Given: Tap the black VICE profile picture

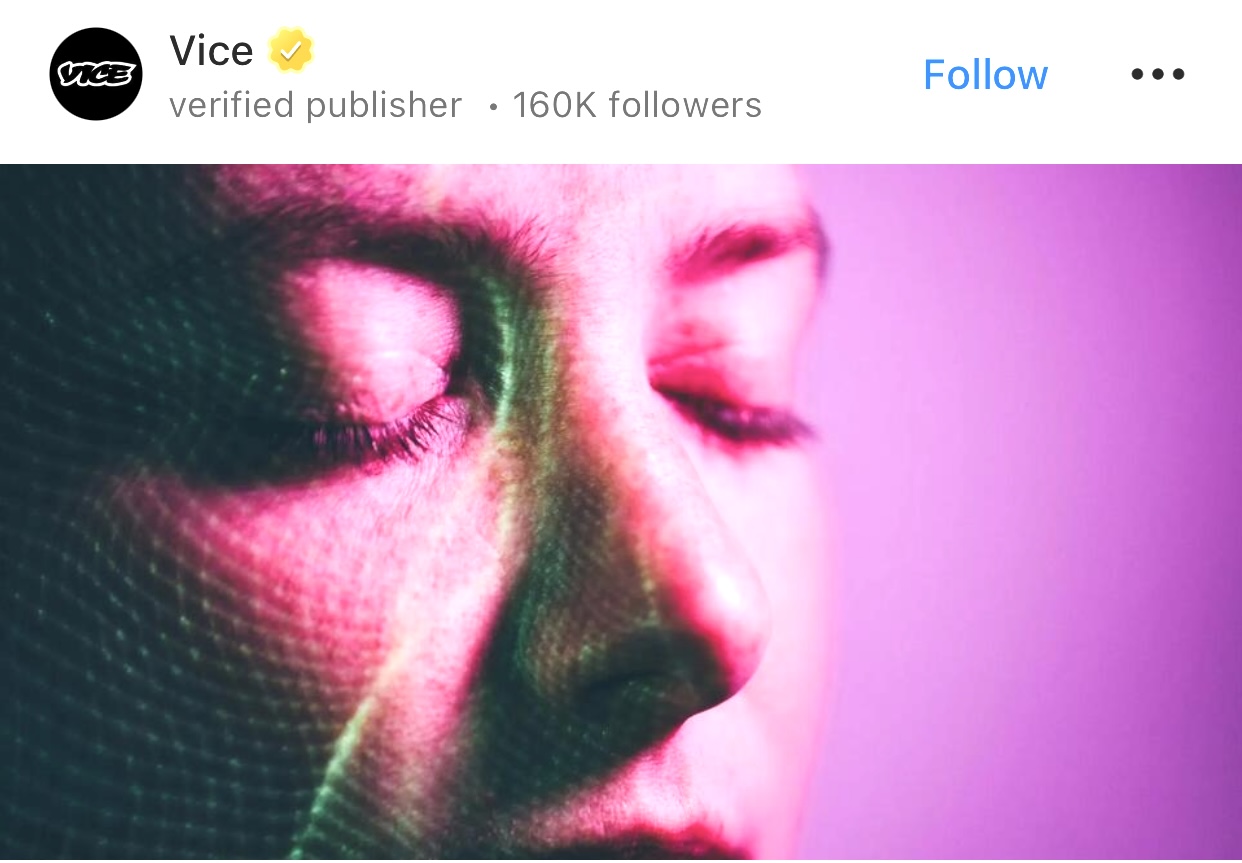Looking at the screenshot, I should pyautogui.click(x=96, y=75).
